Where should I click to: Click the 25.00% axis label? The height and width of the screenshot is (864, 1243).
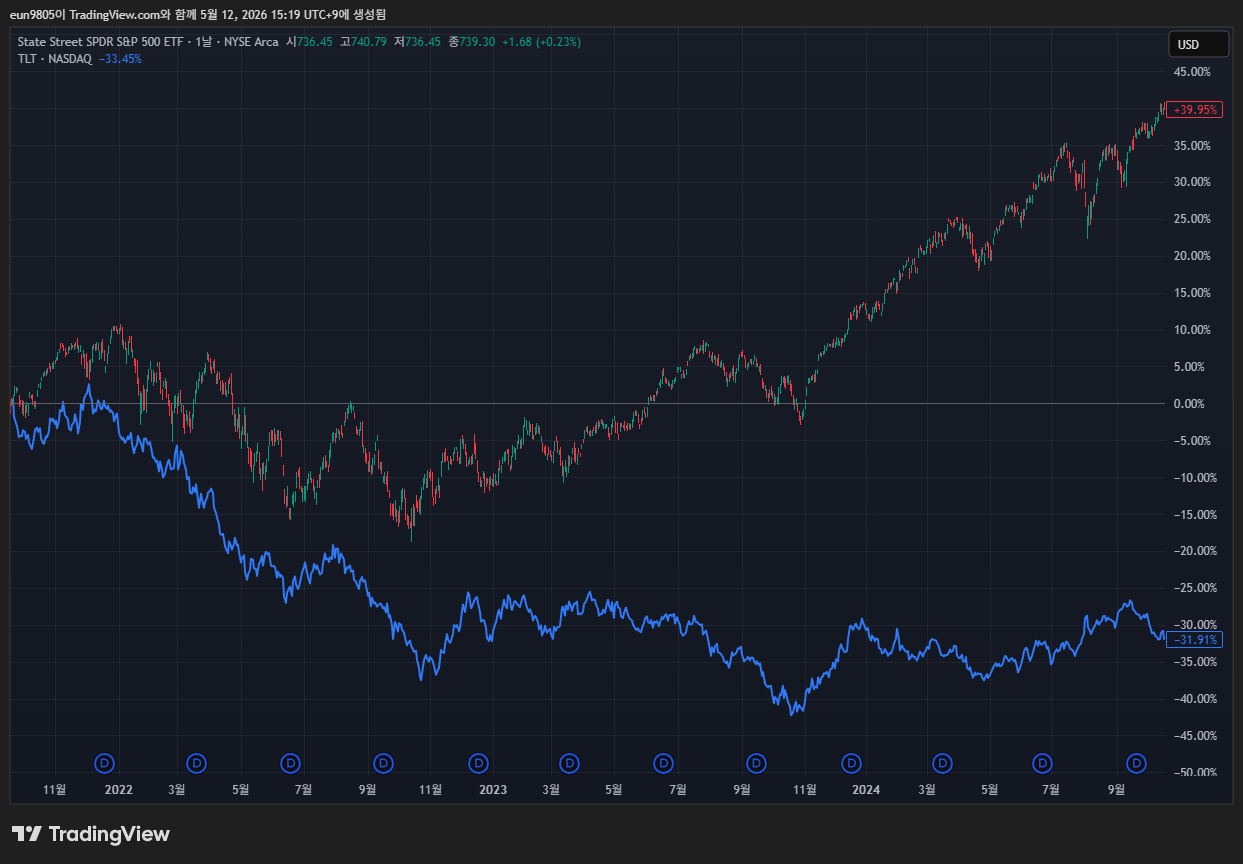[1192, 219]
